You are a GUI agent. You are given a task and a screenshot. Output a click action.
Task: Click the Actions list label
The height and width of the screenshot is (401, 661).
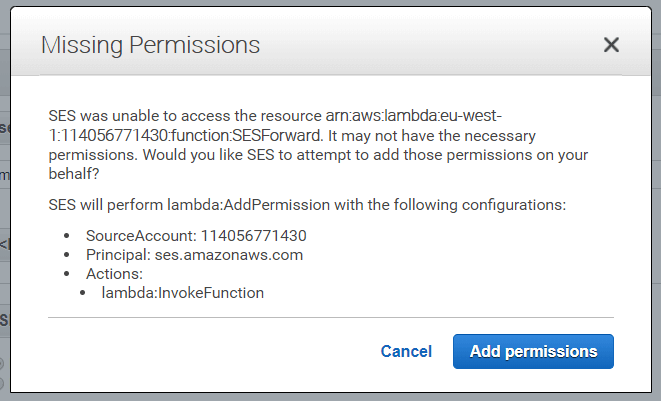coord(112,273)
